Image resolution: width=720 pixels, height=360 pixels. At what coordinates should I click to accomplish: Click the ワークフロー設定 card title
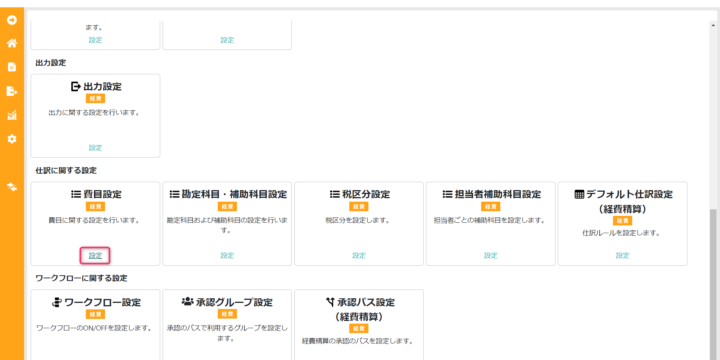click(103, 303)
